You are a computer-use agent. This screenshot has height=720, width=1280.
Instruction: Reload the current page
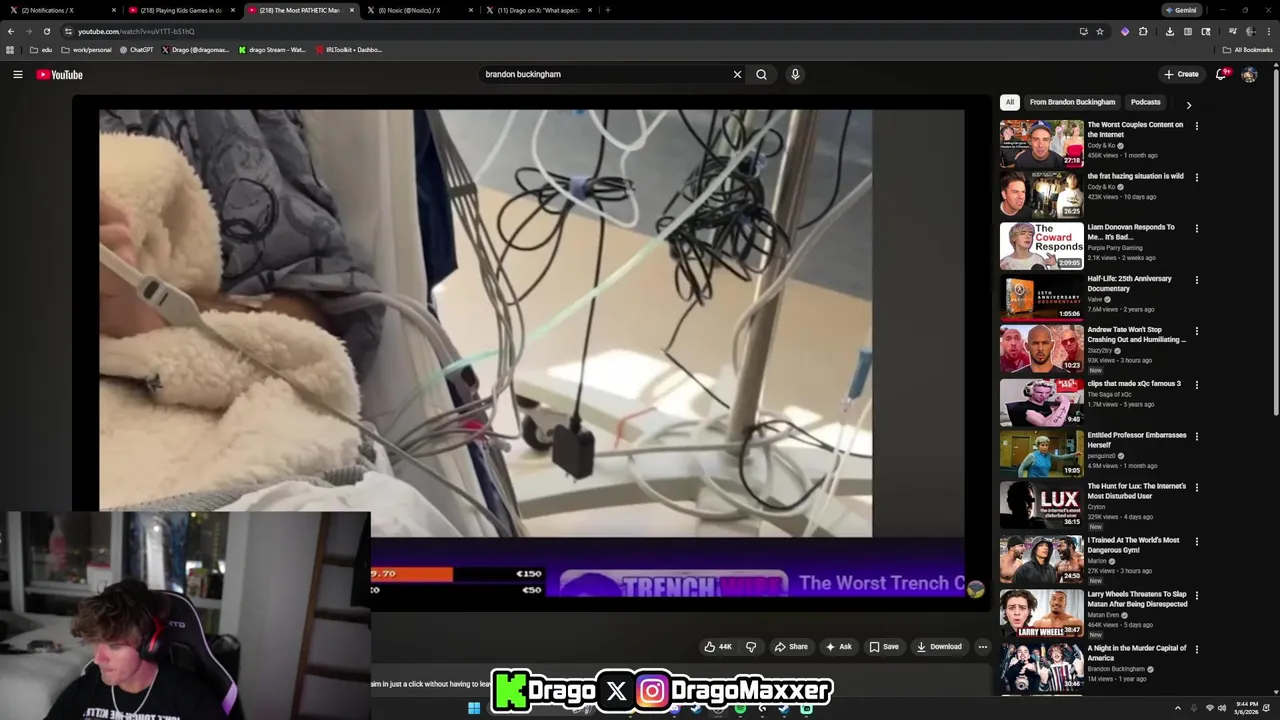click(x=46, y=31)
